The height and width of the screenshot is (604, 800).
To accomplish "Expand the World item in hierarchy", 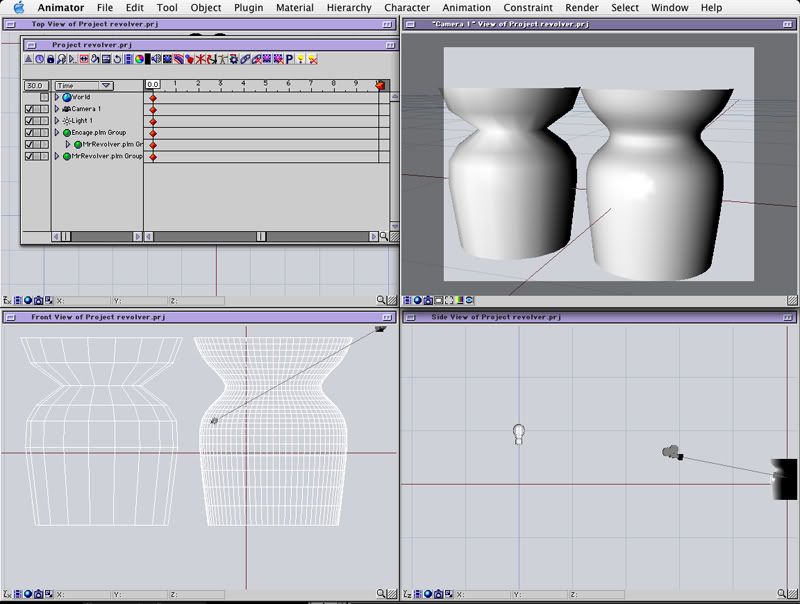I will click(x=57, y=97).
